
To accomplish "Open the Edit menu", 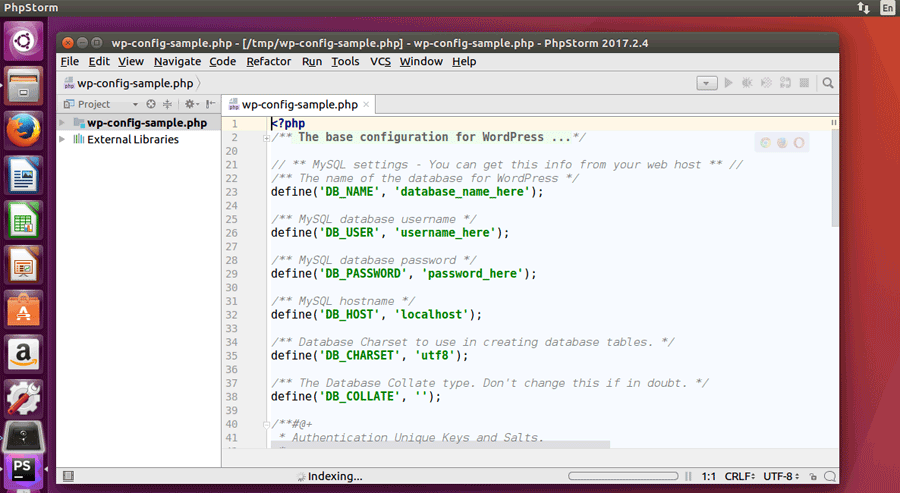I will pos(99,61).
